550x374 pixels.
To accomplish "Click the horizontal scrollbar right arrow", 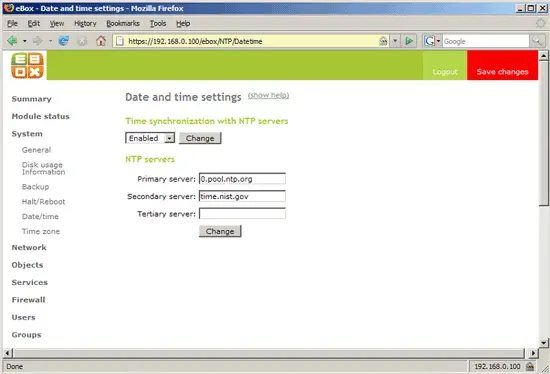I will tap(533, 353).
